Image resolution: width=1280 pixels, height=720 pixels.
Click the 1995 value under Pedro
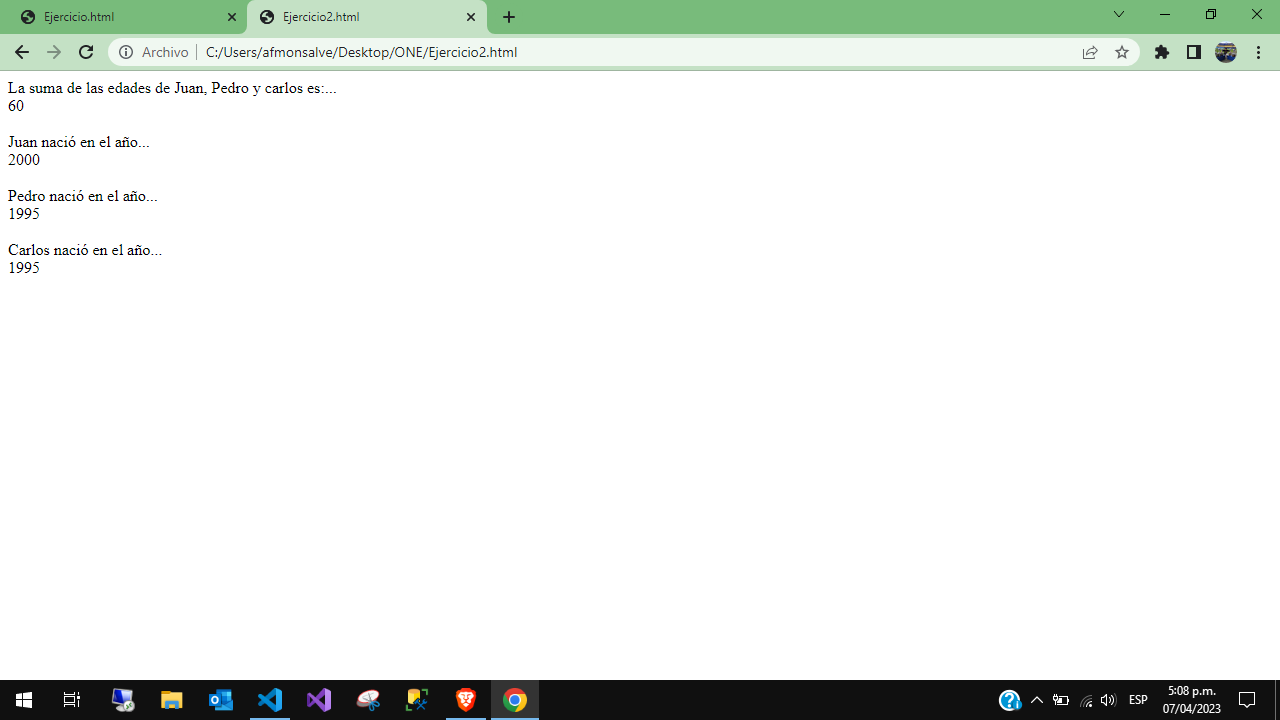[24, 214]
